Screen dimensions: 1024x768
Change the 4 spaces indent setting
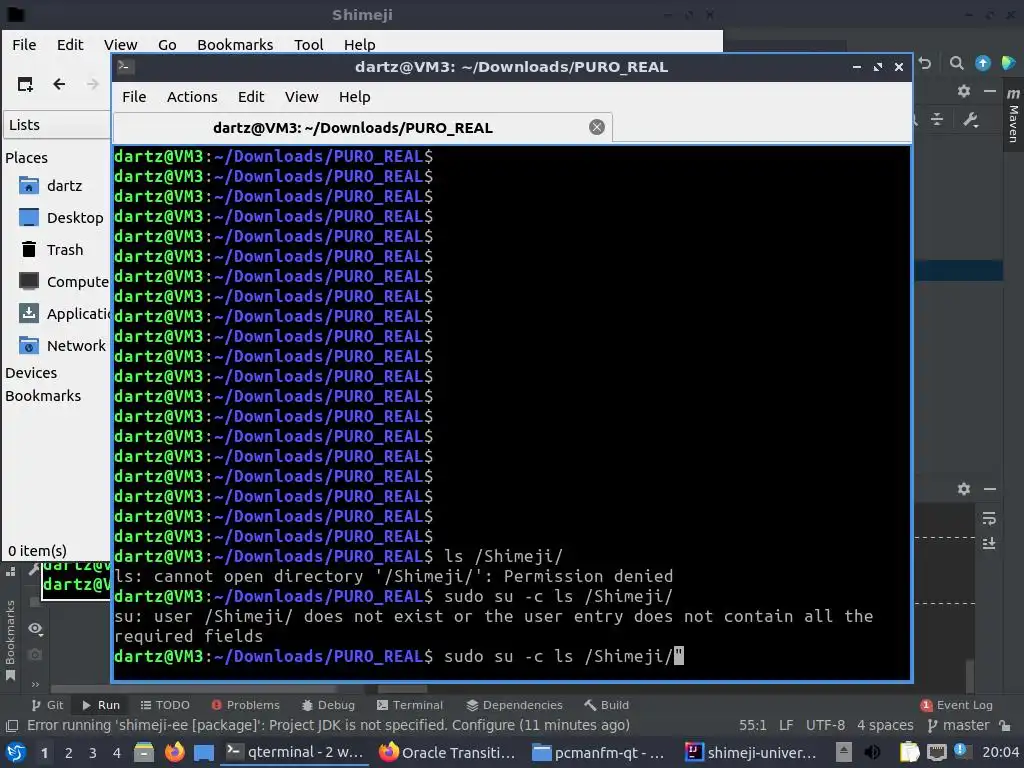(x=885, y=726)
